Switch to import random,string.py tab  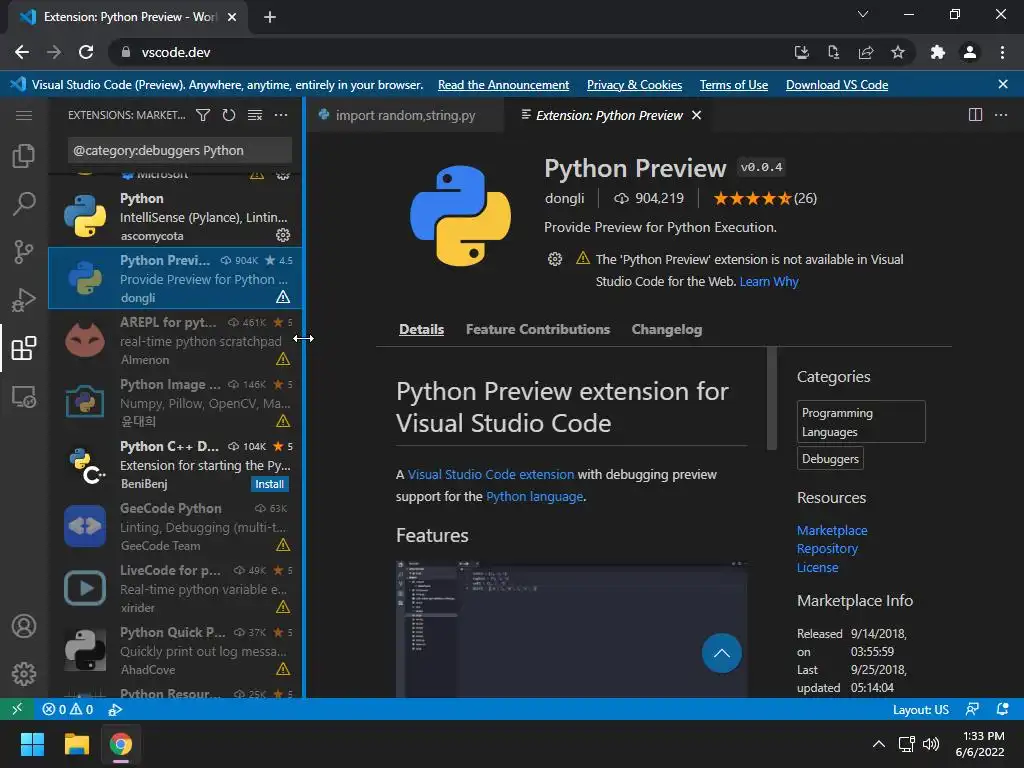tap(405, 116)
